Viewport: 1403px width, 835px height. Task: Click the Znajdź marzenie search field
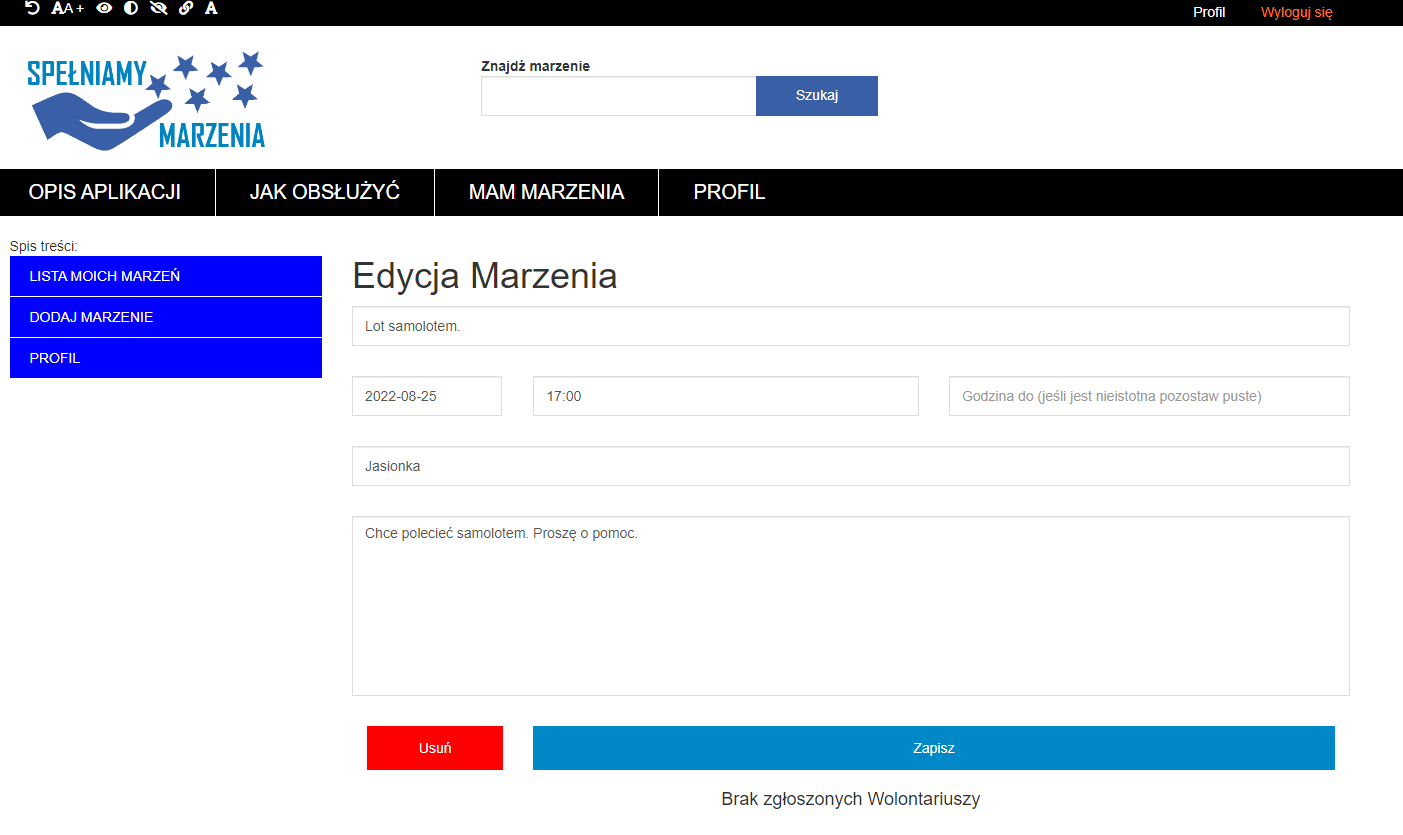pyautogui.click(x=618, y=96)
